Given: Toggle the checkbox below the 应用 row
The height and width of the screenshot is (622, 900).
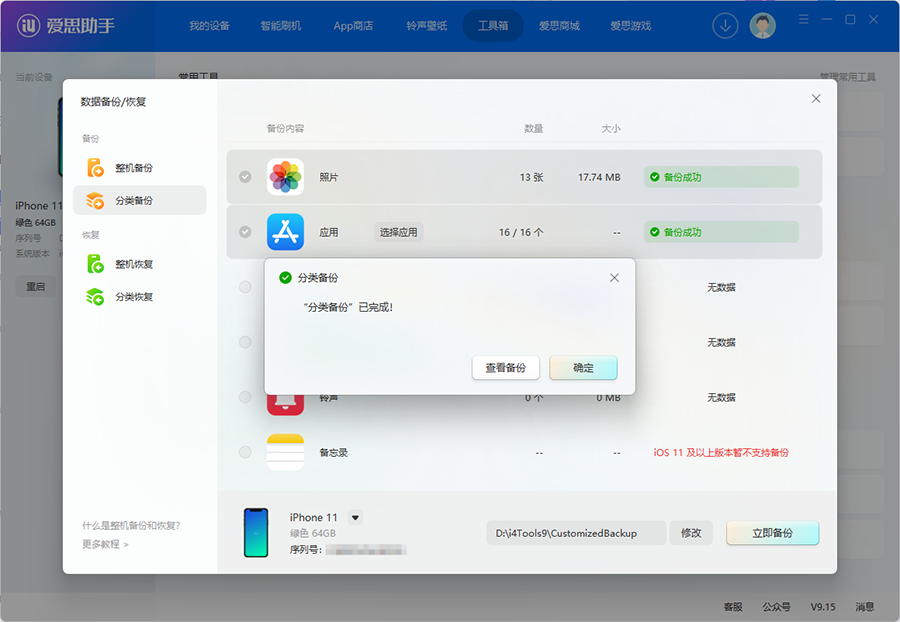Looking at the screenshot, I should (x=245, y=287).
